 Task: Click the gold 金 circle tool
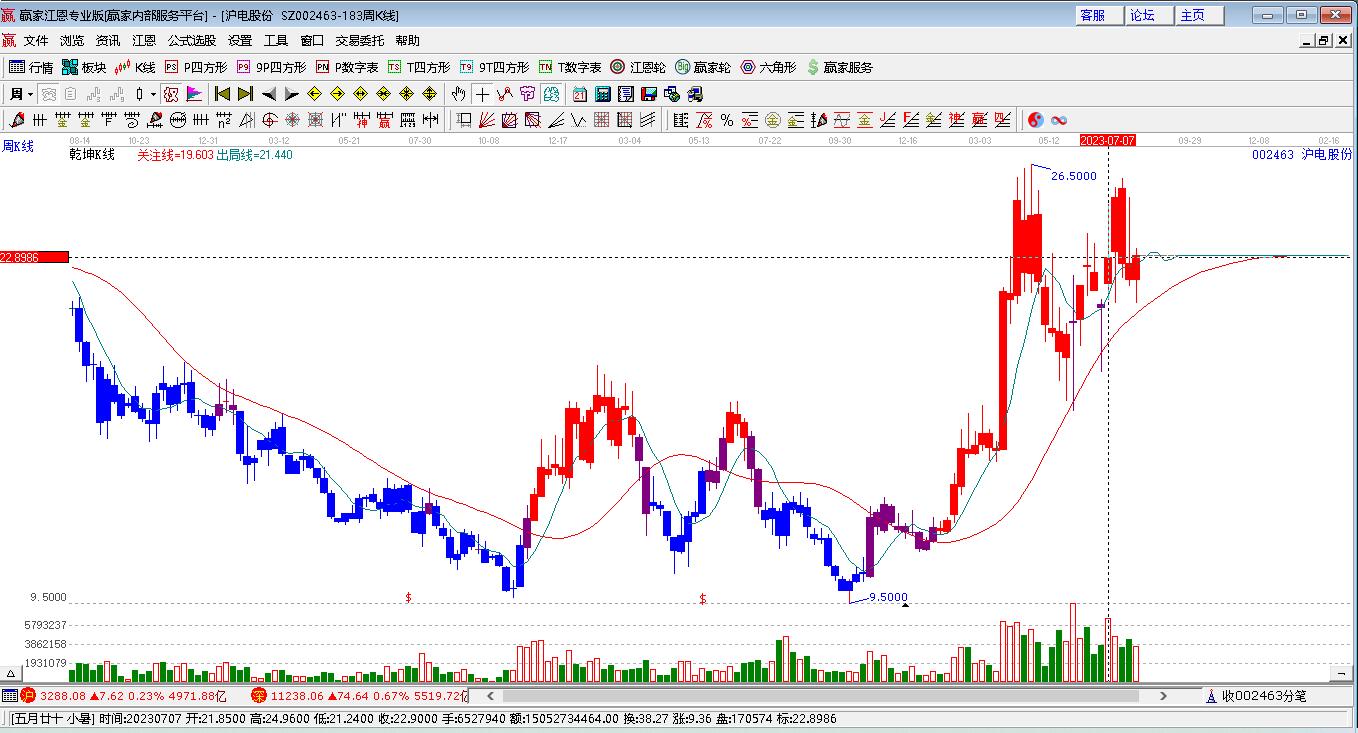(773, 120)
